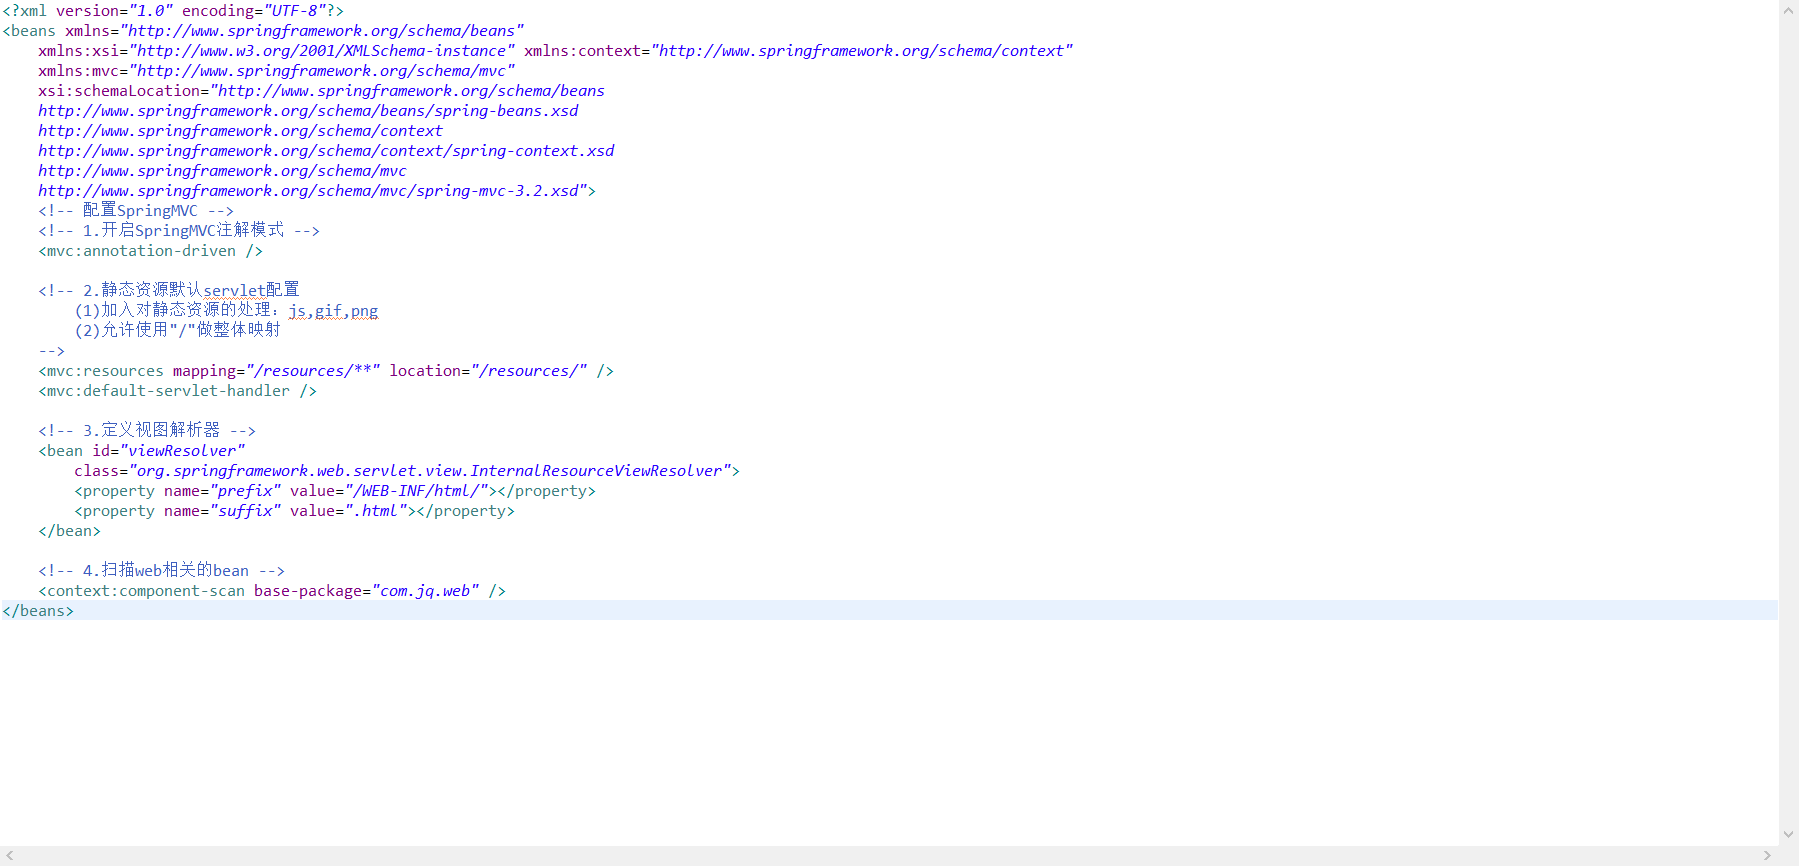Click the mvc:annotation-driven tag
Screen dimensions: 1799x866
coord(150,251)
